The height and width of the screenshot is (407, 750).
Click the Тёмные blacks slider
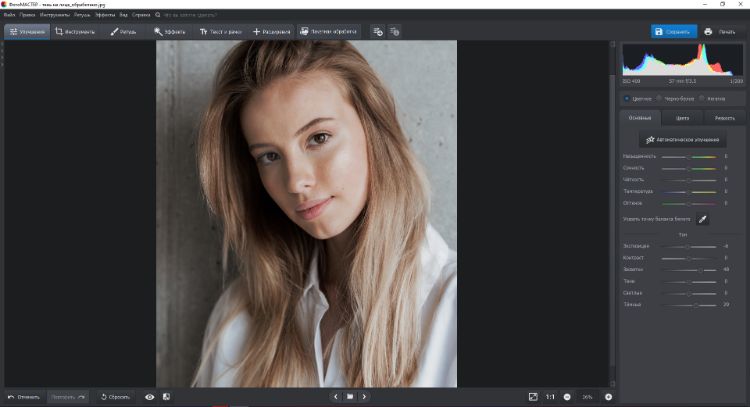(x=689, y=305)
